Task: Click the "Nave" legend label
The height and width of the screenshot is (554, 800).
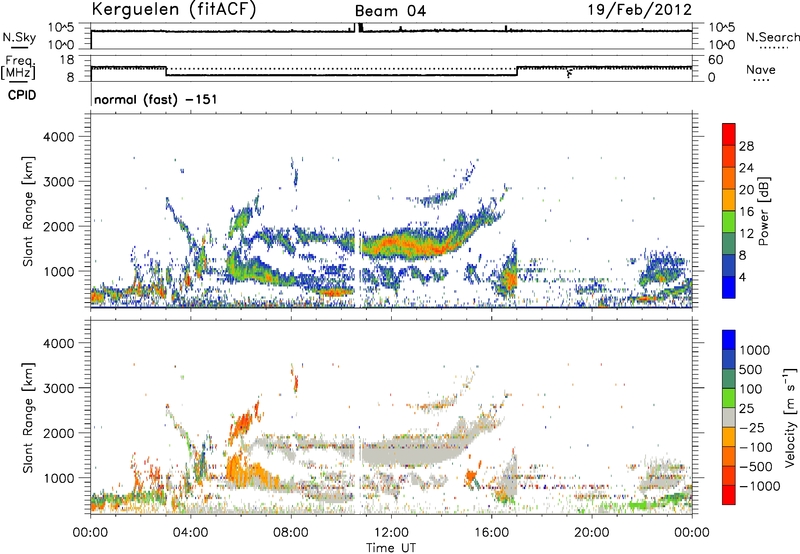Action: click(x=761, y=69)
